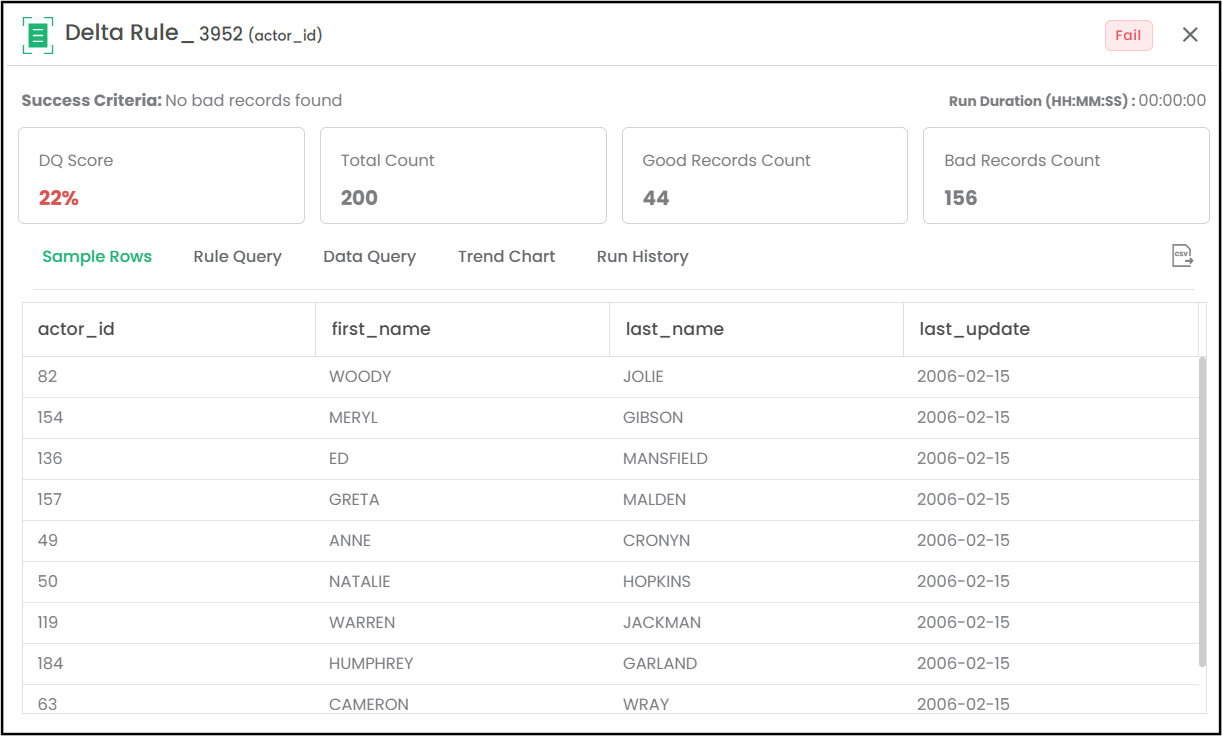Show the Trend Chart tab
This screenshot has height=736, width=1222.
[x=506, y=256]
